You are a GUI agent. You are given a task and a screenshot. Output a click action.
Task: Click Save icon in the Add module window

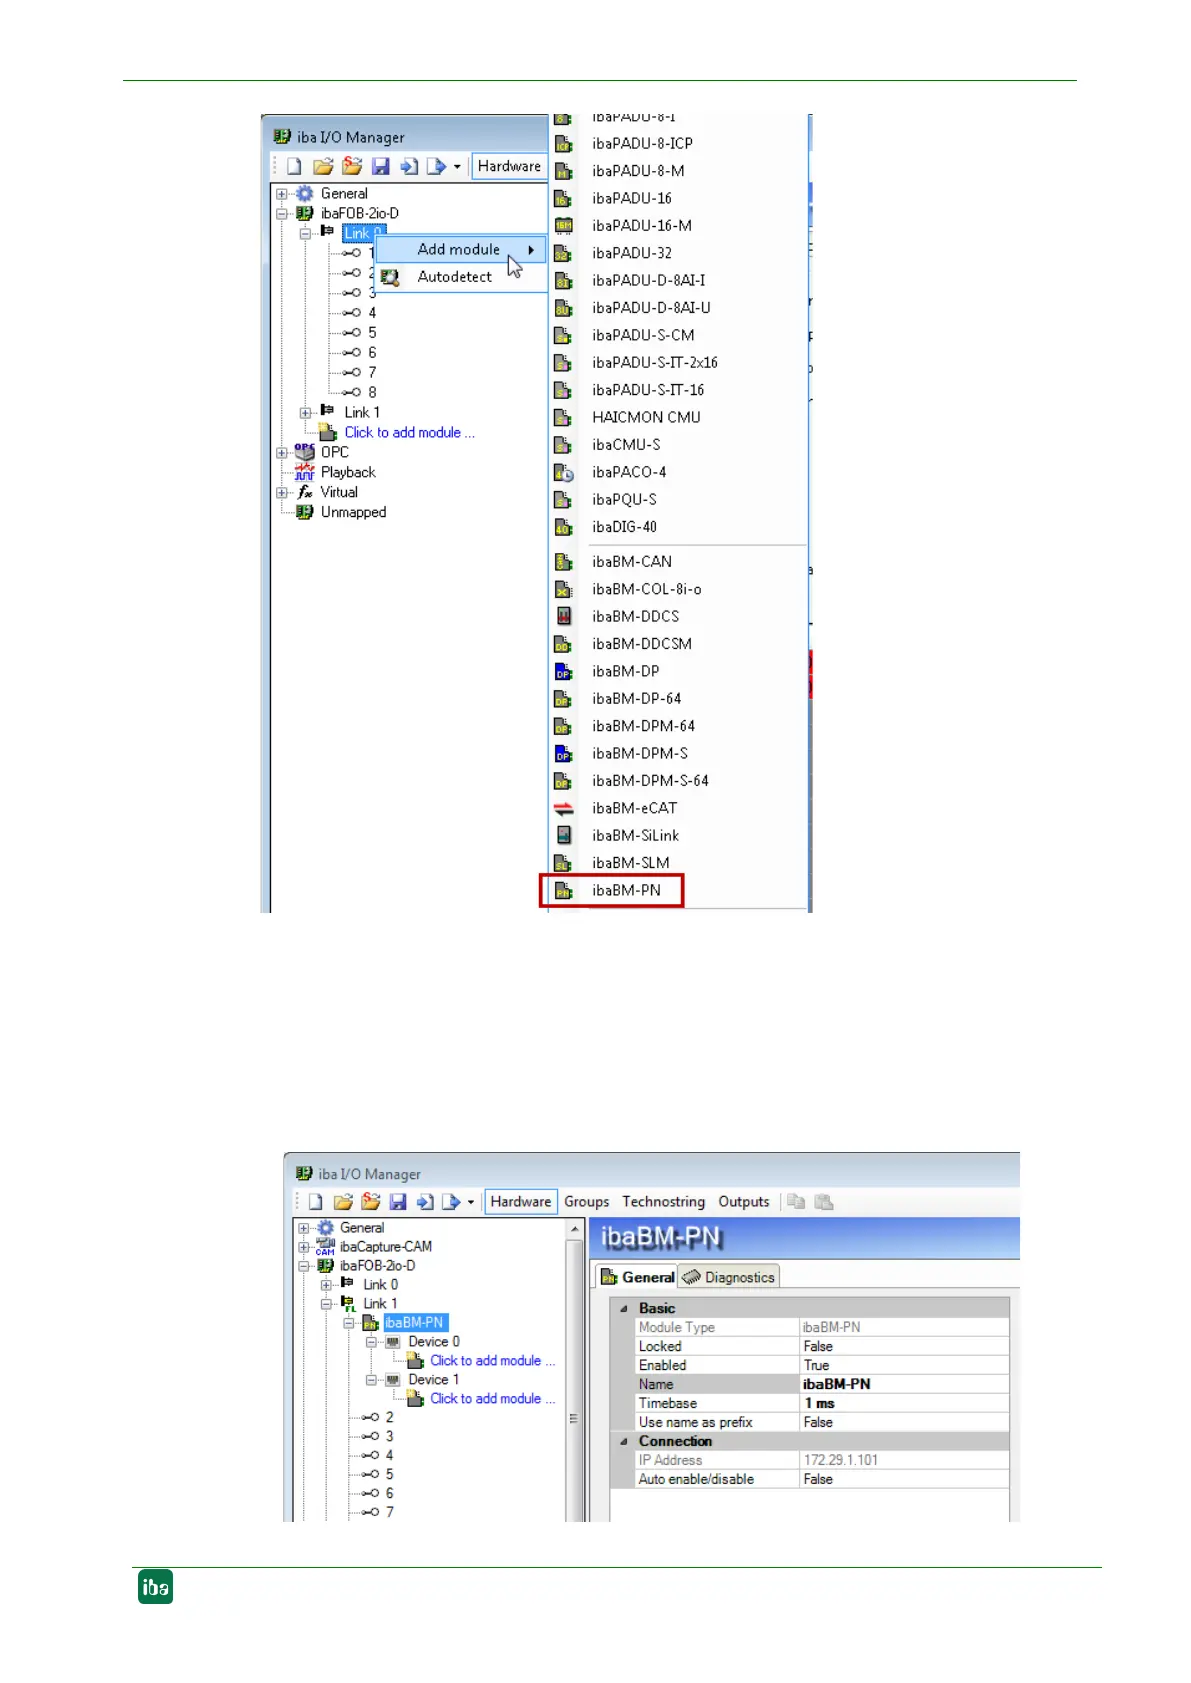(x=380, y=166)
